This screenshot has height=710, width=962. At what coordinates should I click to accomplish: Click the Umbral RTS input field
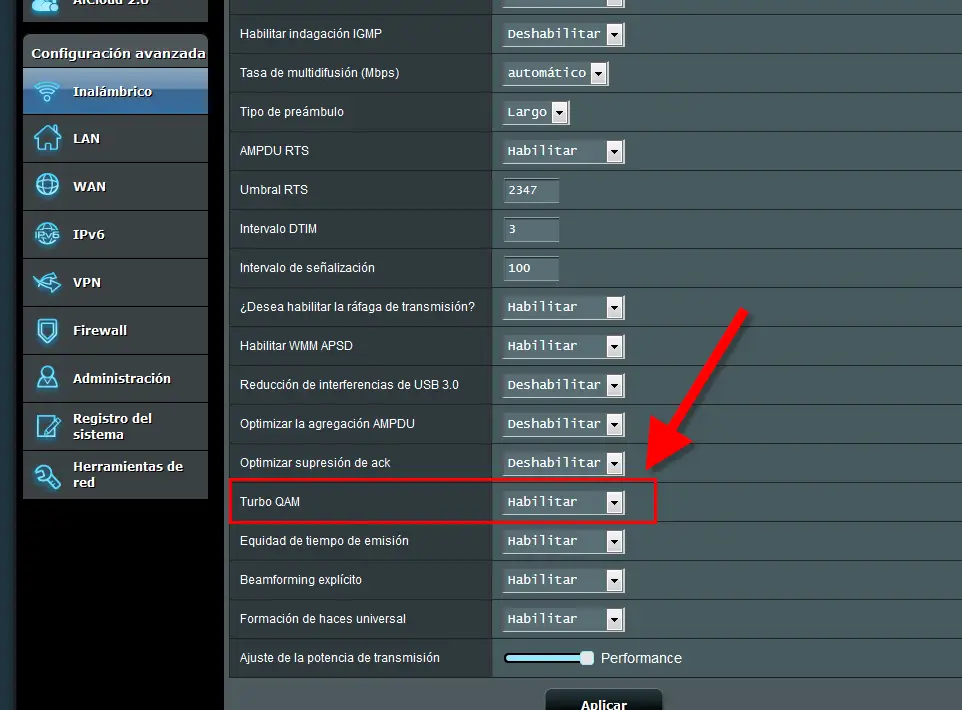click(531, 190)
